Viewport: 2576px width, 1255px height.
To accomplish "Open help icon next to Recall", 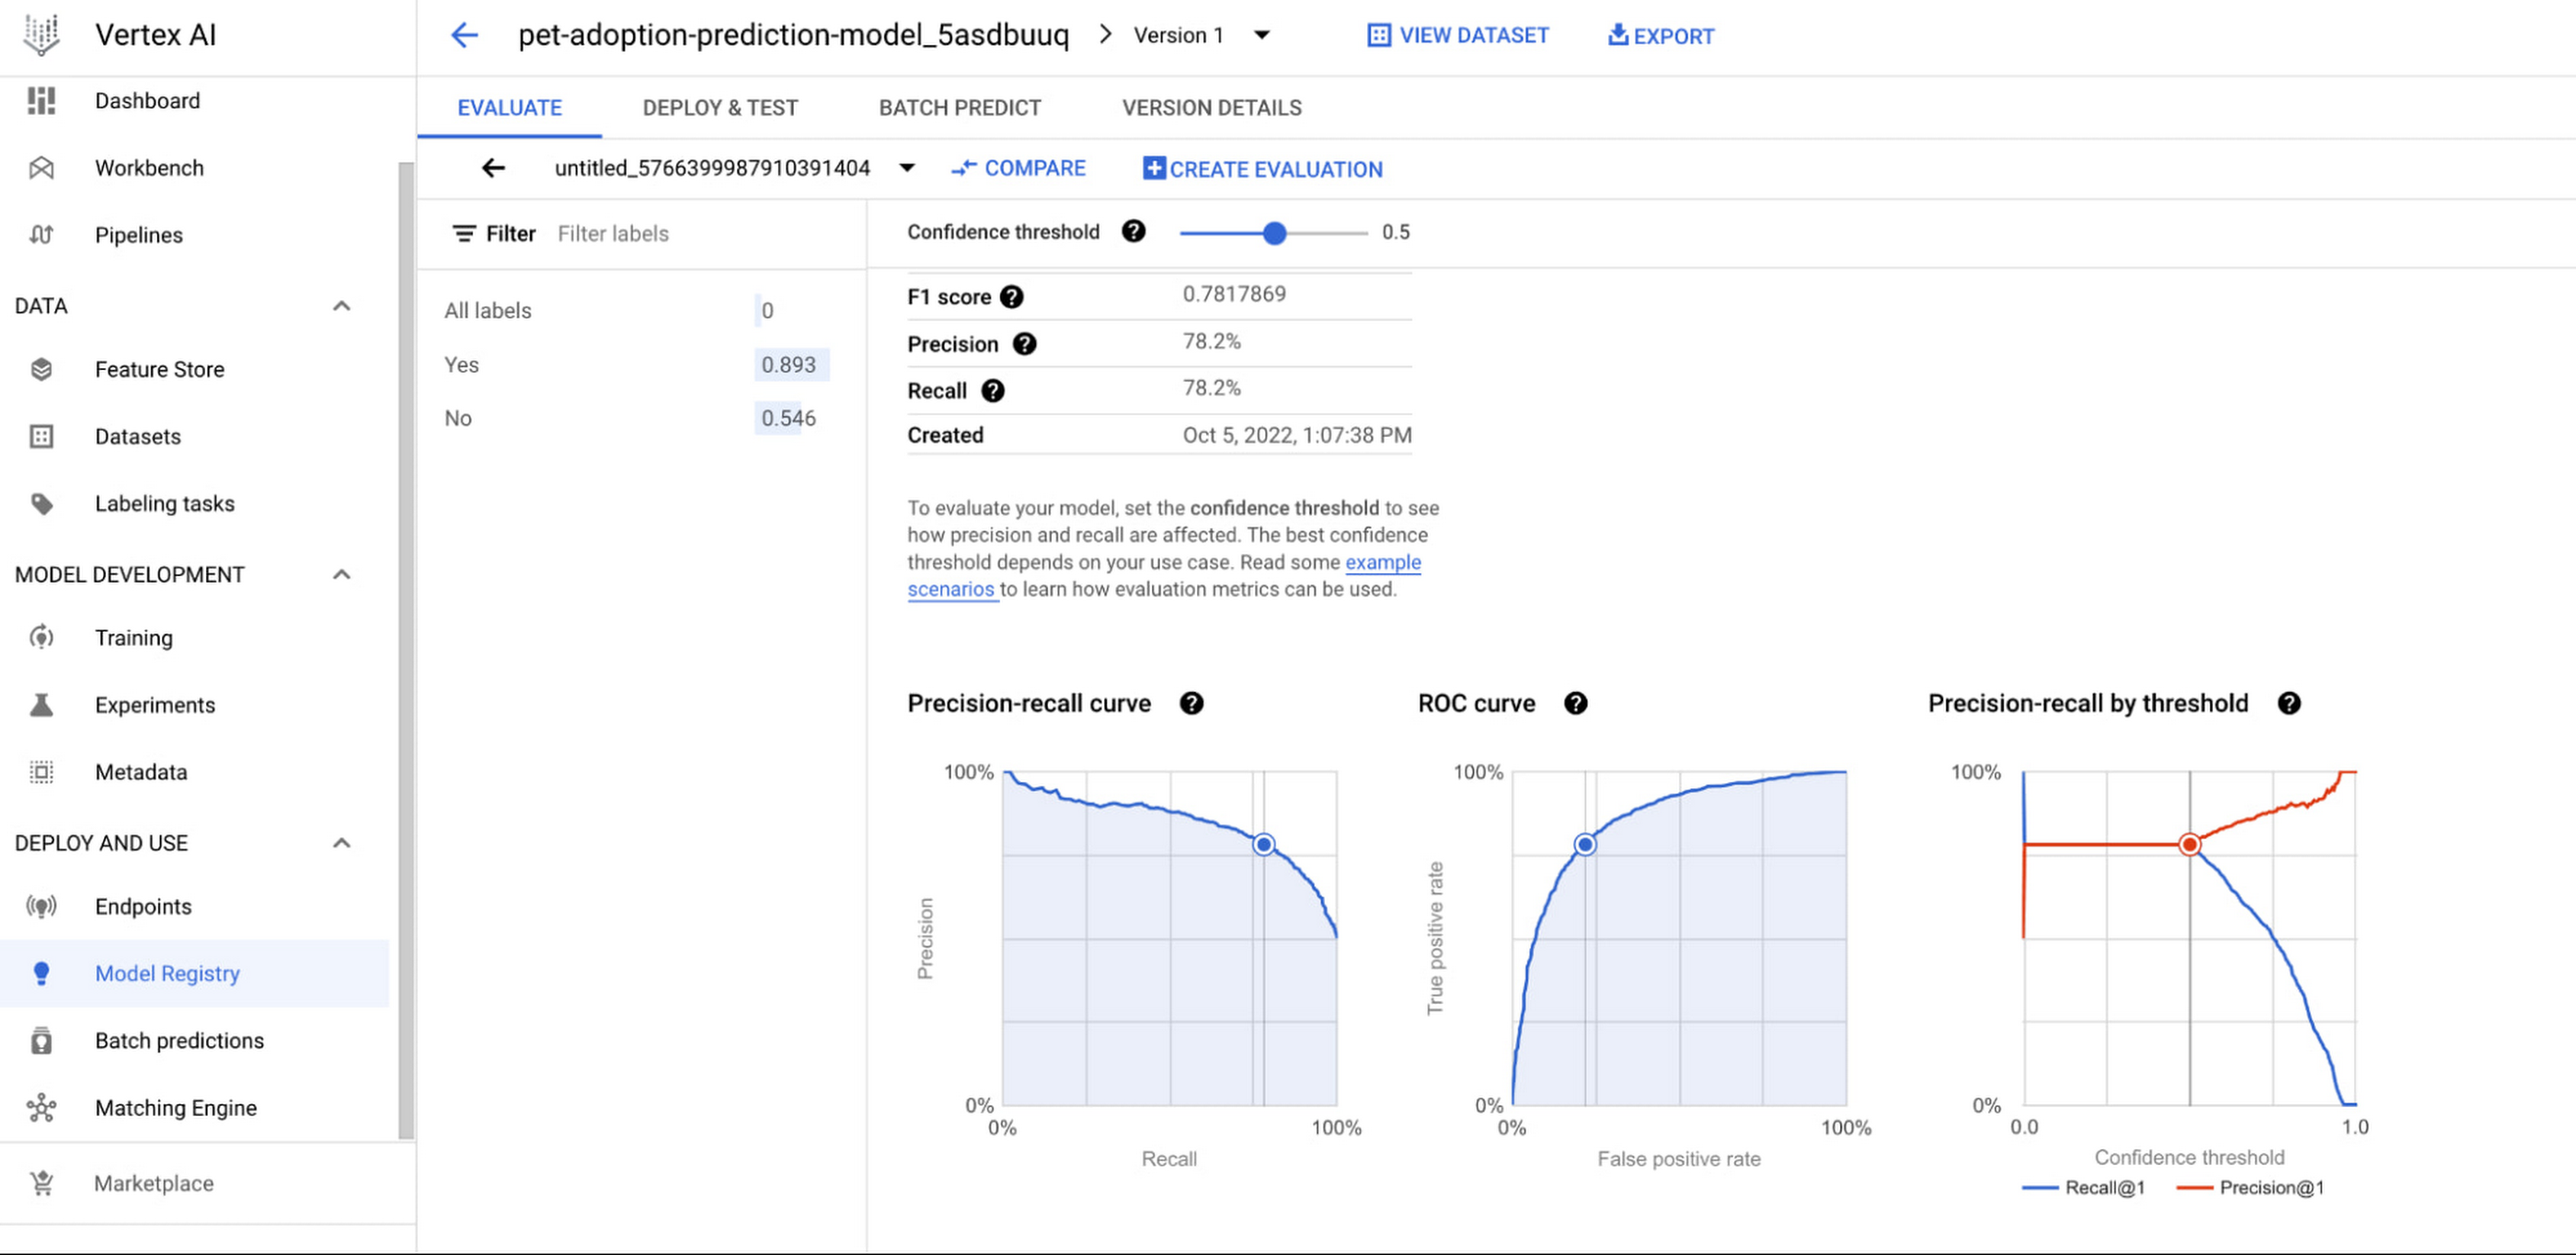I will click(x=992, y=391).
